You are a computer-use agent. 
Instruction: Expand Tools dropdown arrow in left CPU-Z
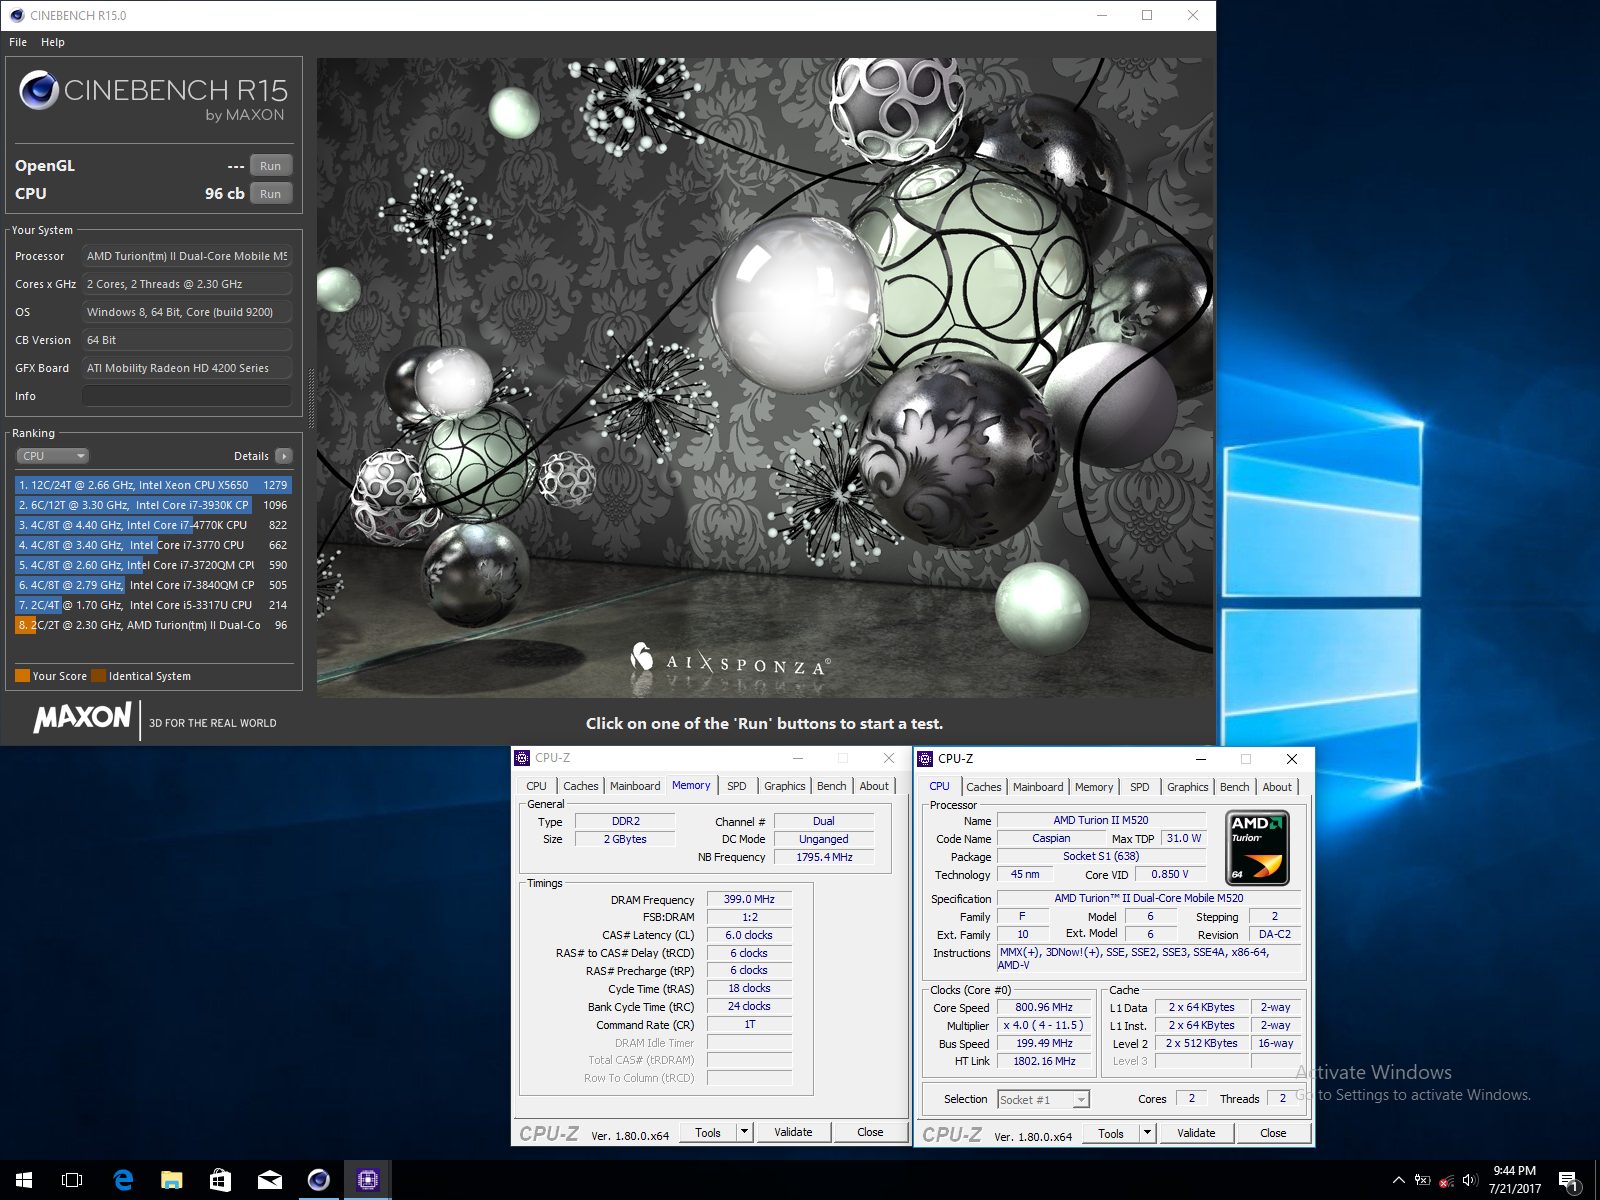pos(744,1132)
